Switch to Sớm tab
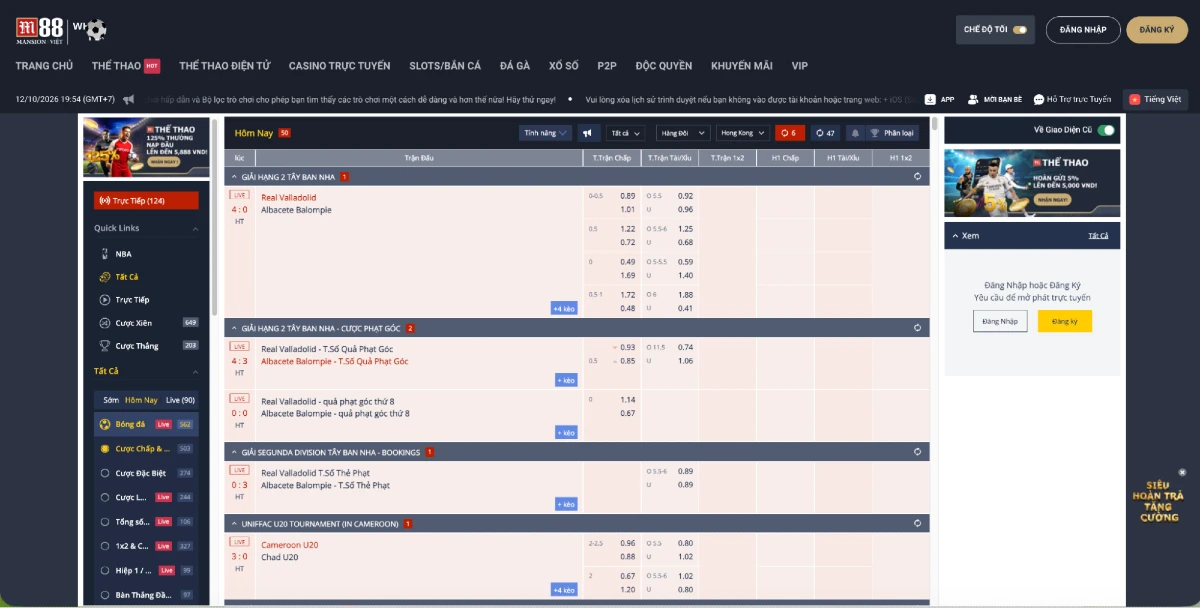Screen dimensions: 1200x608 [111, 400]
